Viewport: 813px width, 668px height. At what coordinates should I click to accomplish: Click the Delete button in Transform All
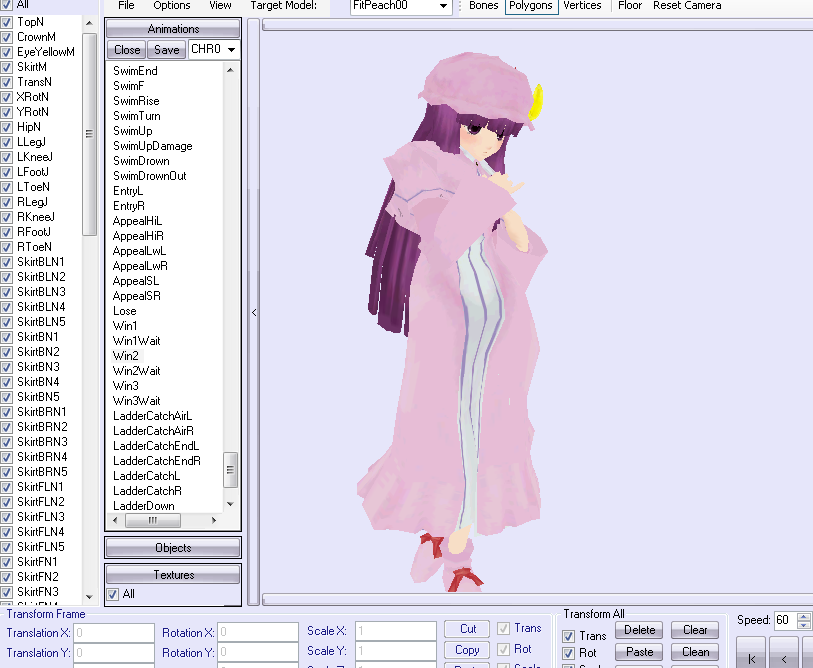tap(639, 630)
